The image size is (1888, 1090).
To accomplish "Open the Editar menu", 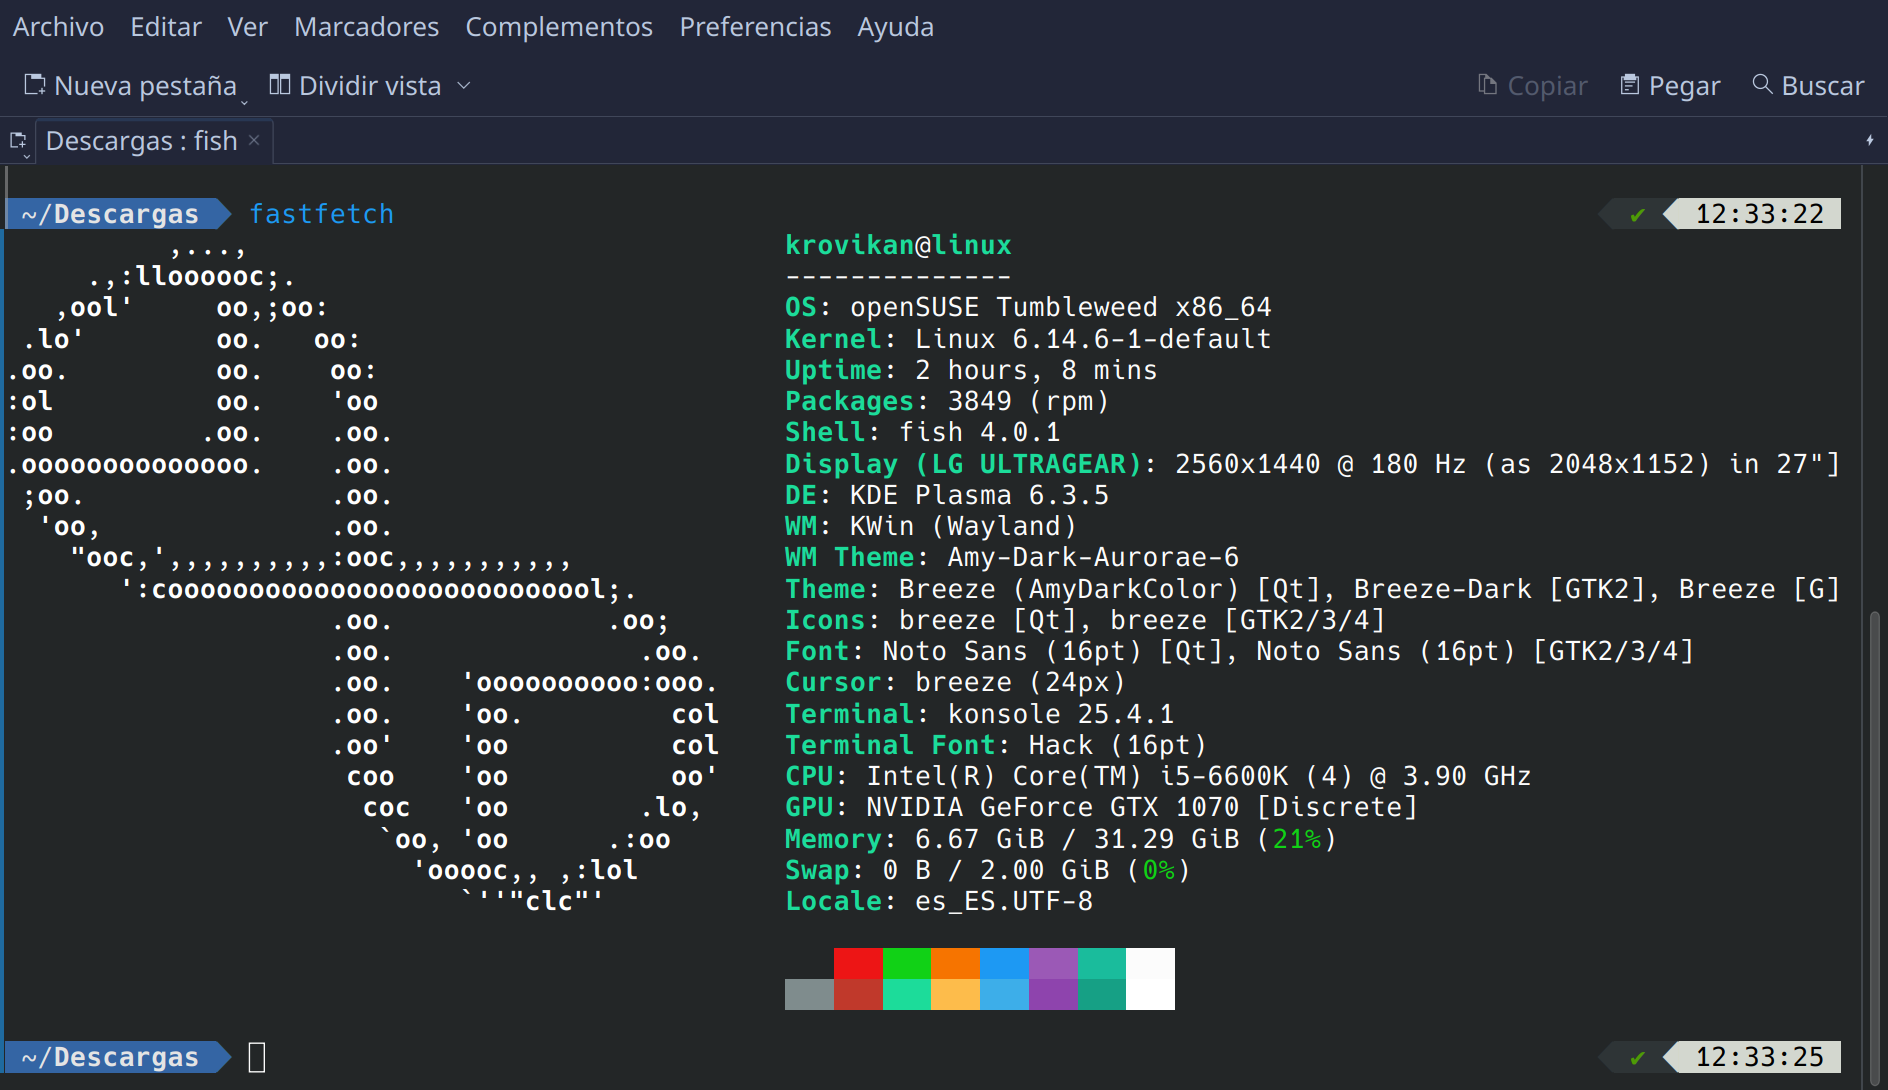I will (x=166, y=27).
